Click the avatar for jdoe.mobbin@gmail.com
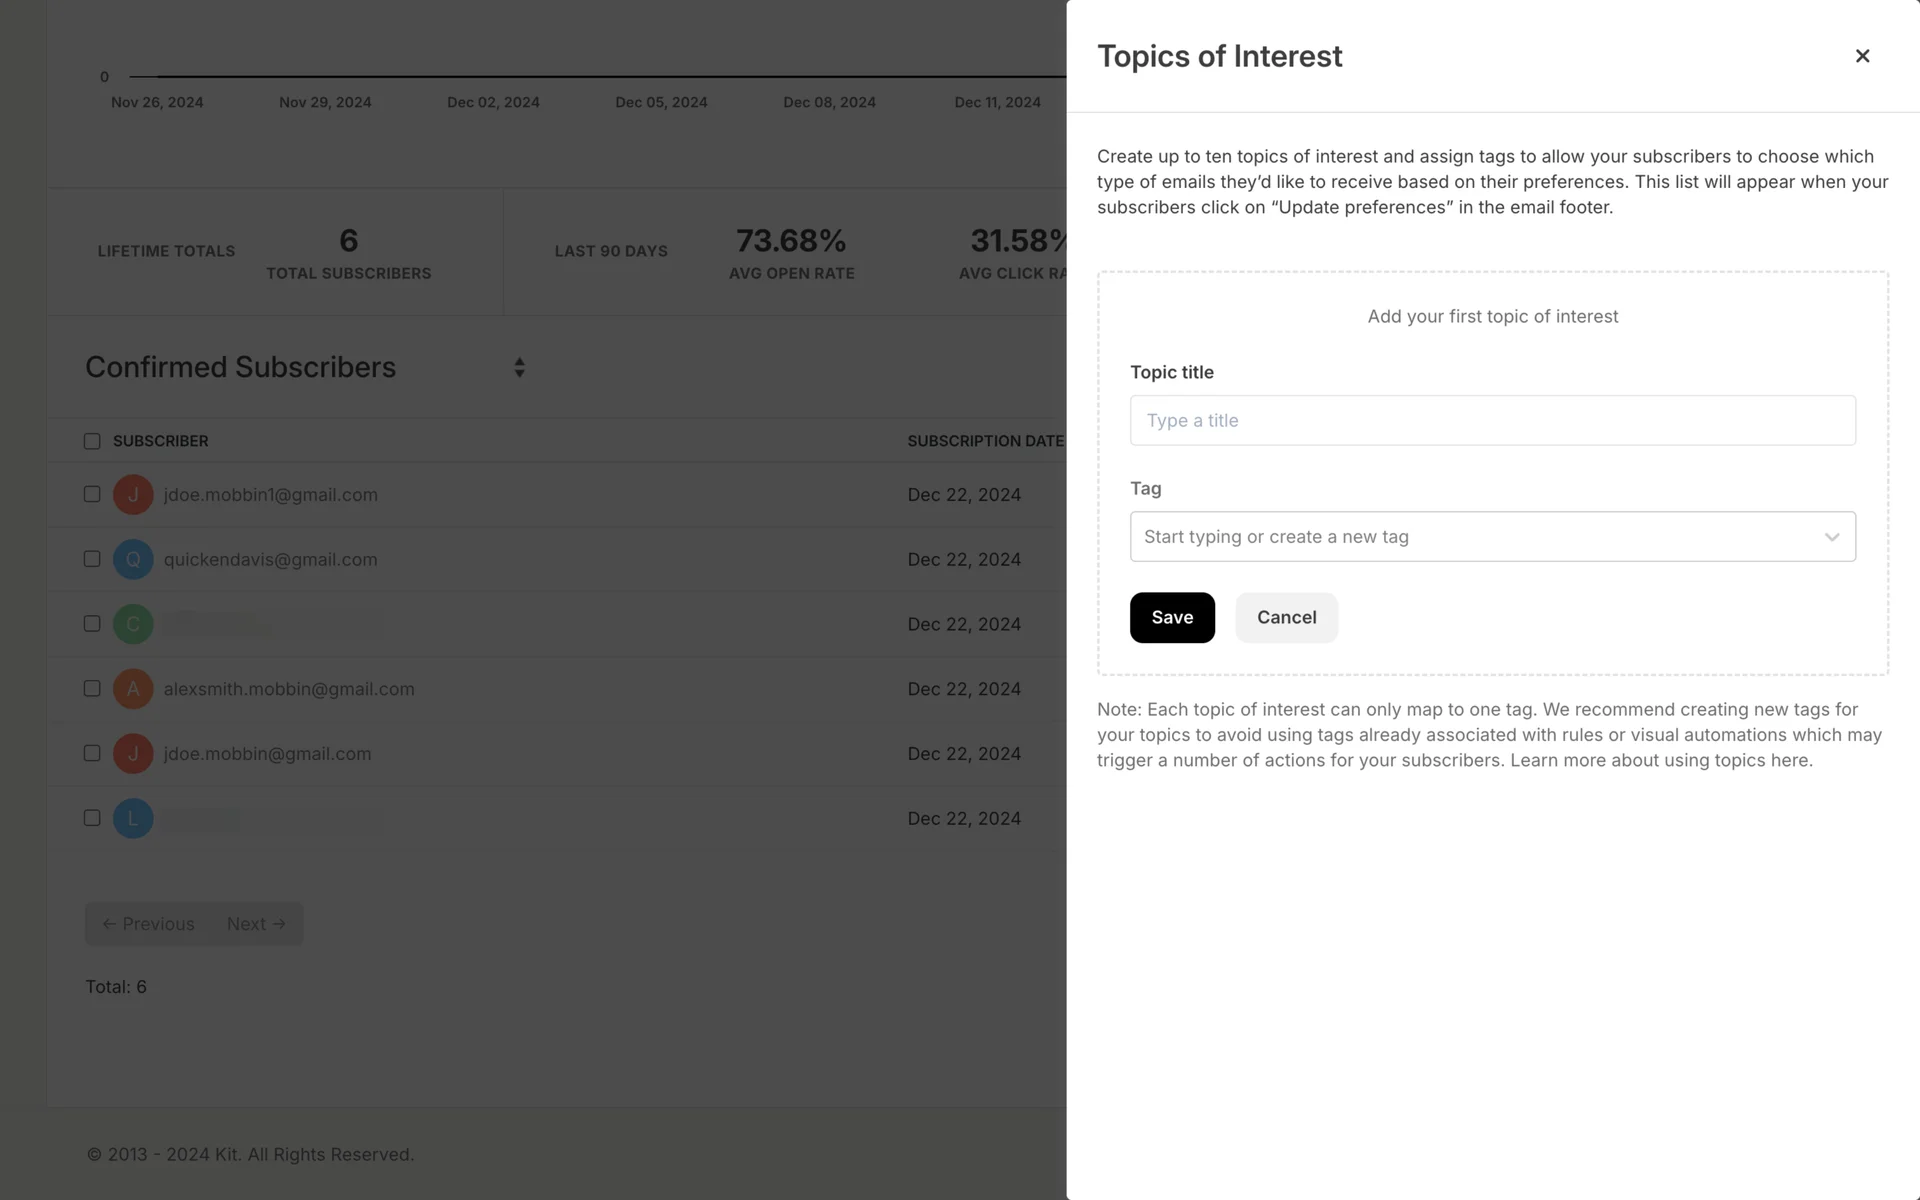Viewport: 1920px width, 1200px height. 133,754
